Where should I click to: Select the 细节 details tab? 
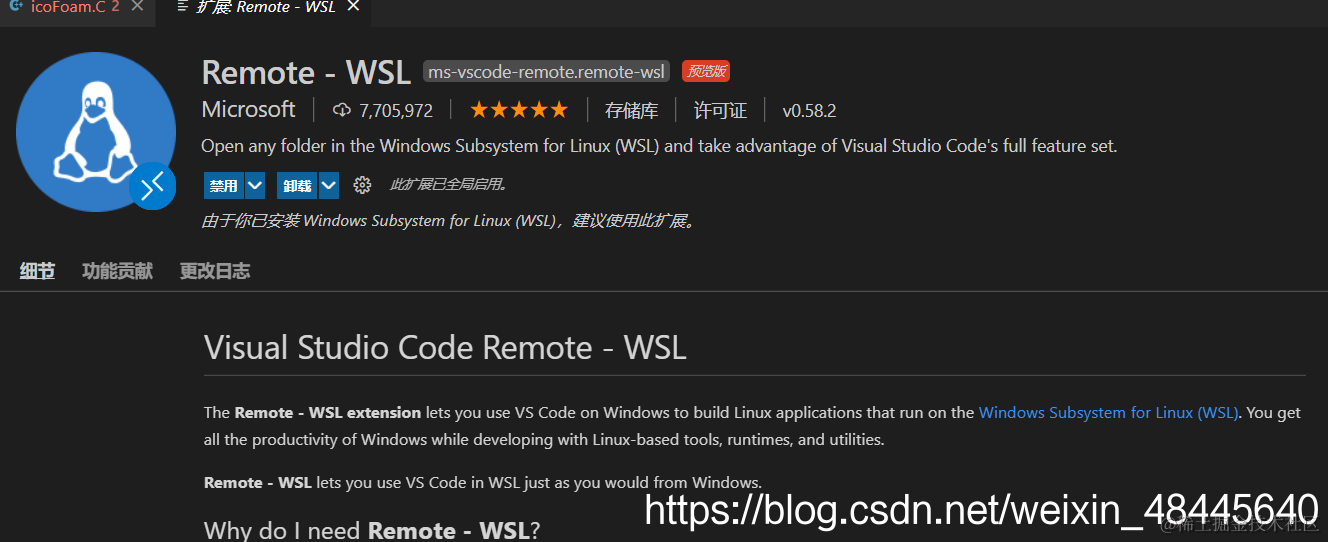click(x=37, y=271)
